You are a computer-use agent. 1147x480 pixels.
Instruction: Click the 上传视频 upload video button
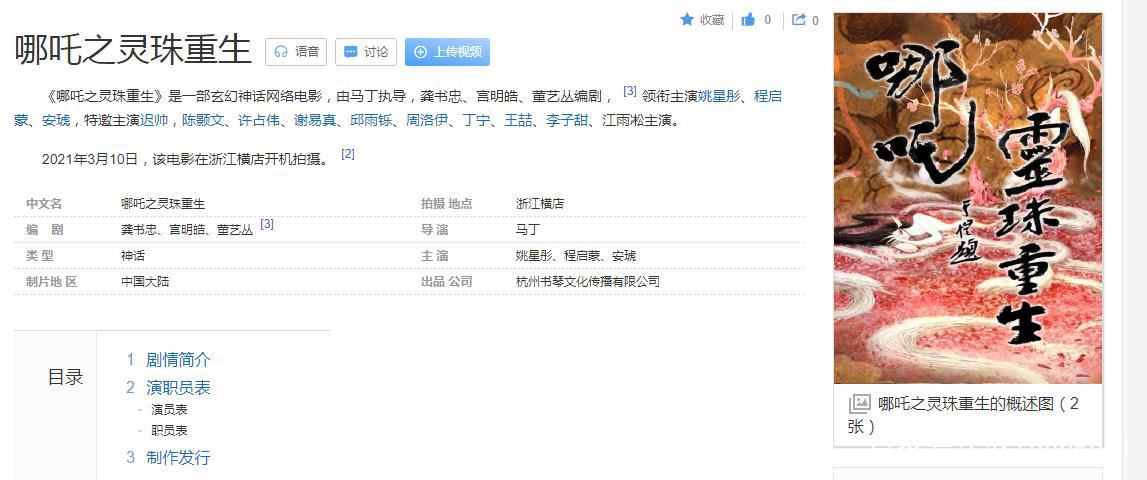(448, 52)
